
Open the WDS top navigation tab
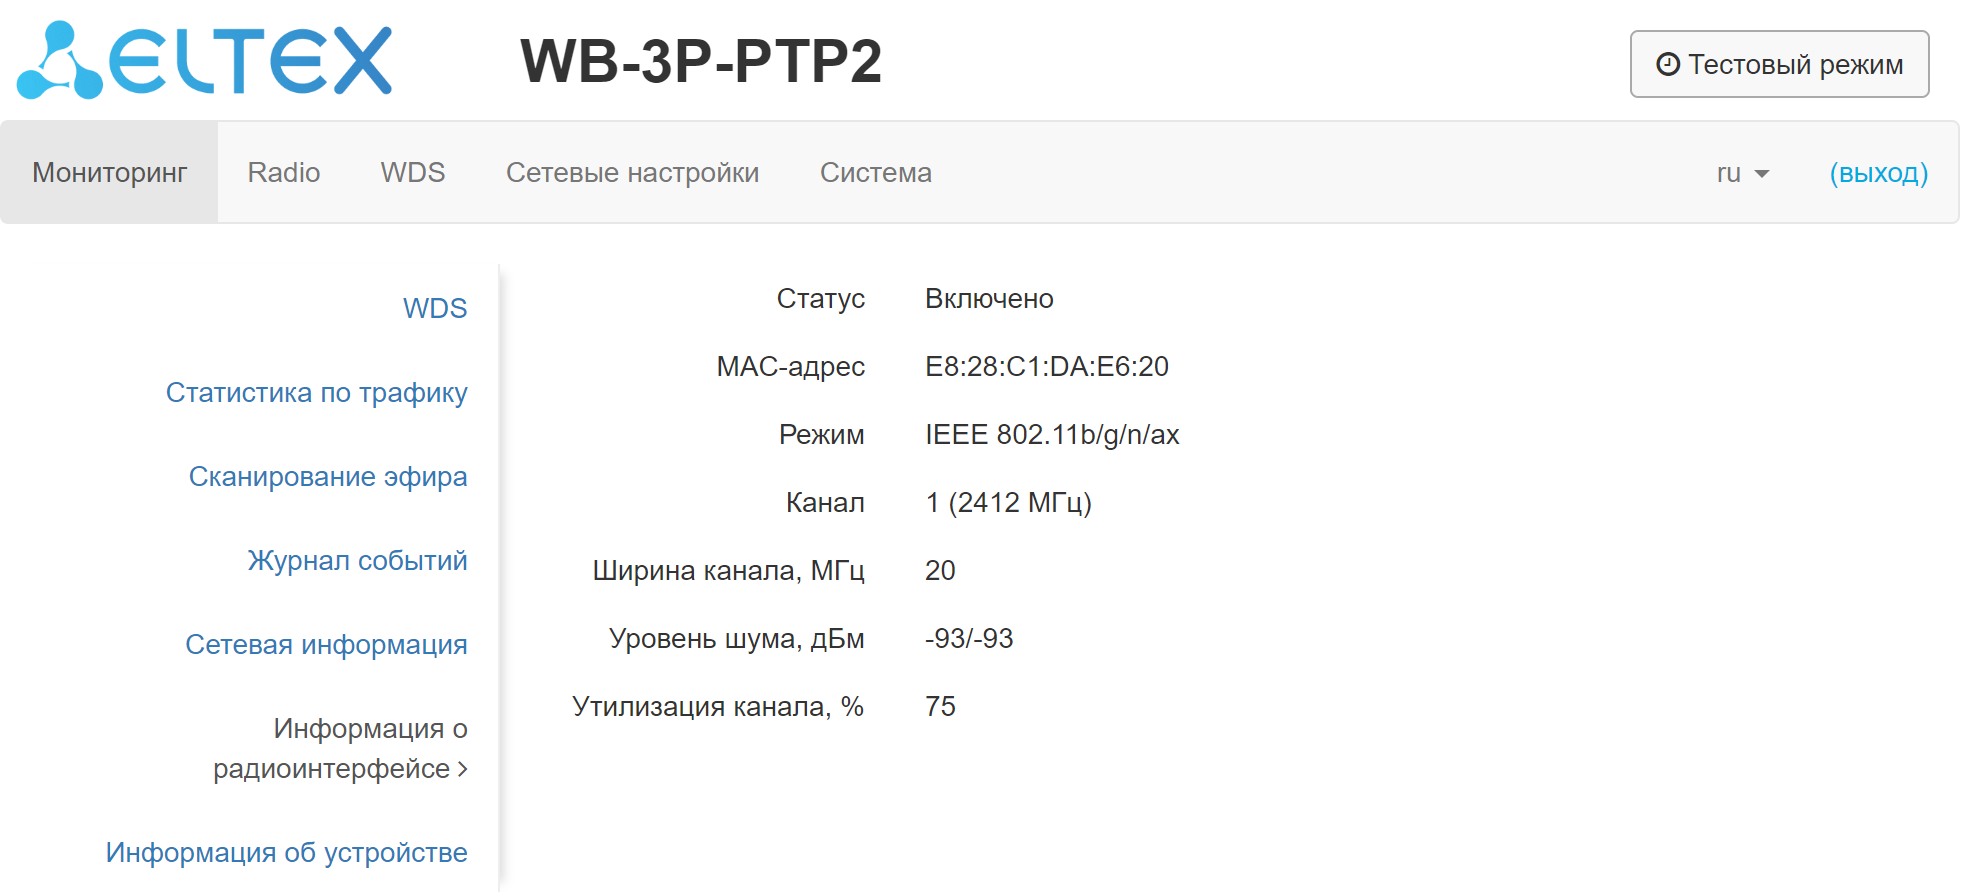(412, 173)
